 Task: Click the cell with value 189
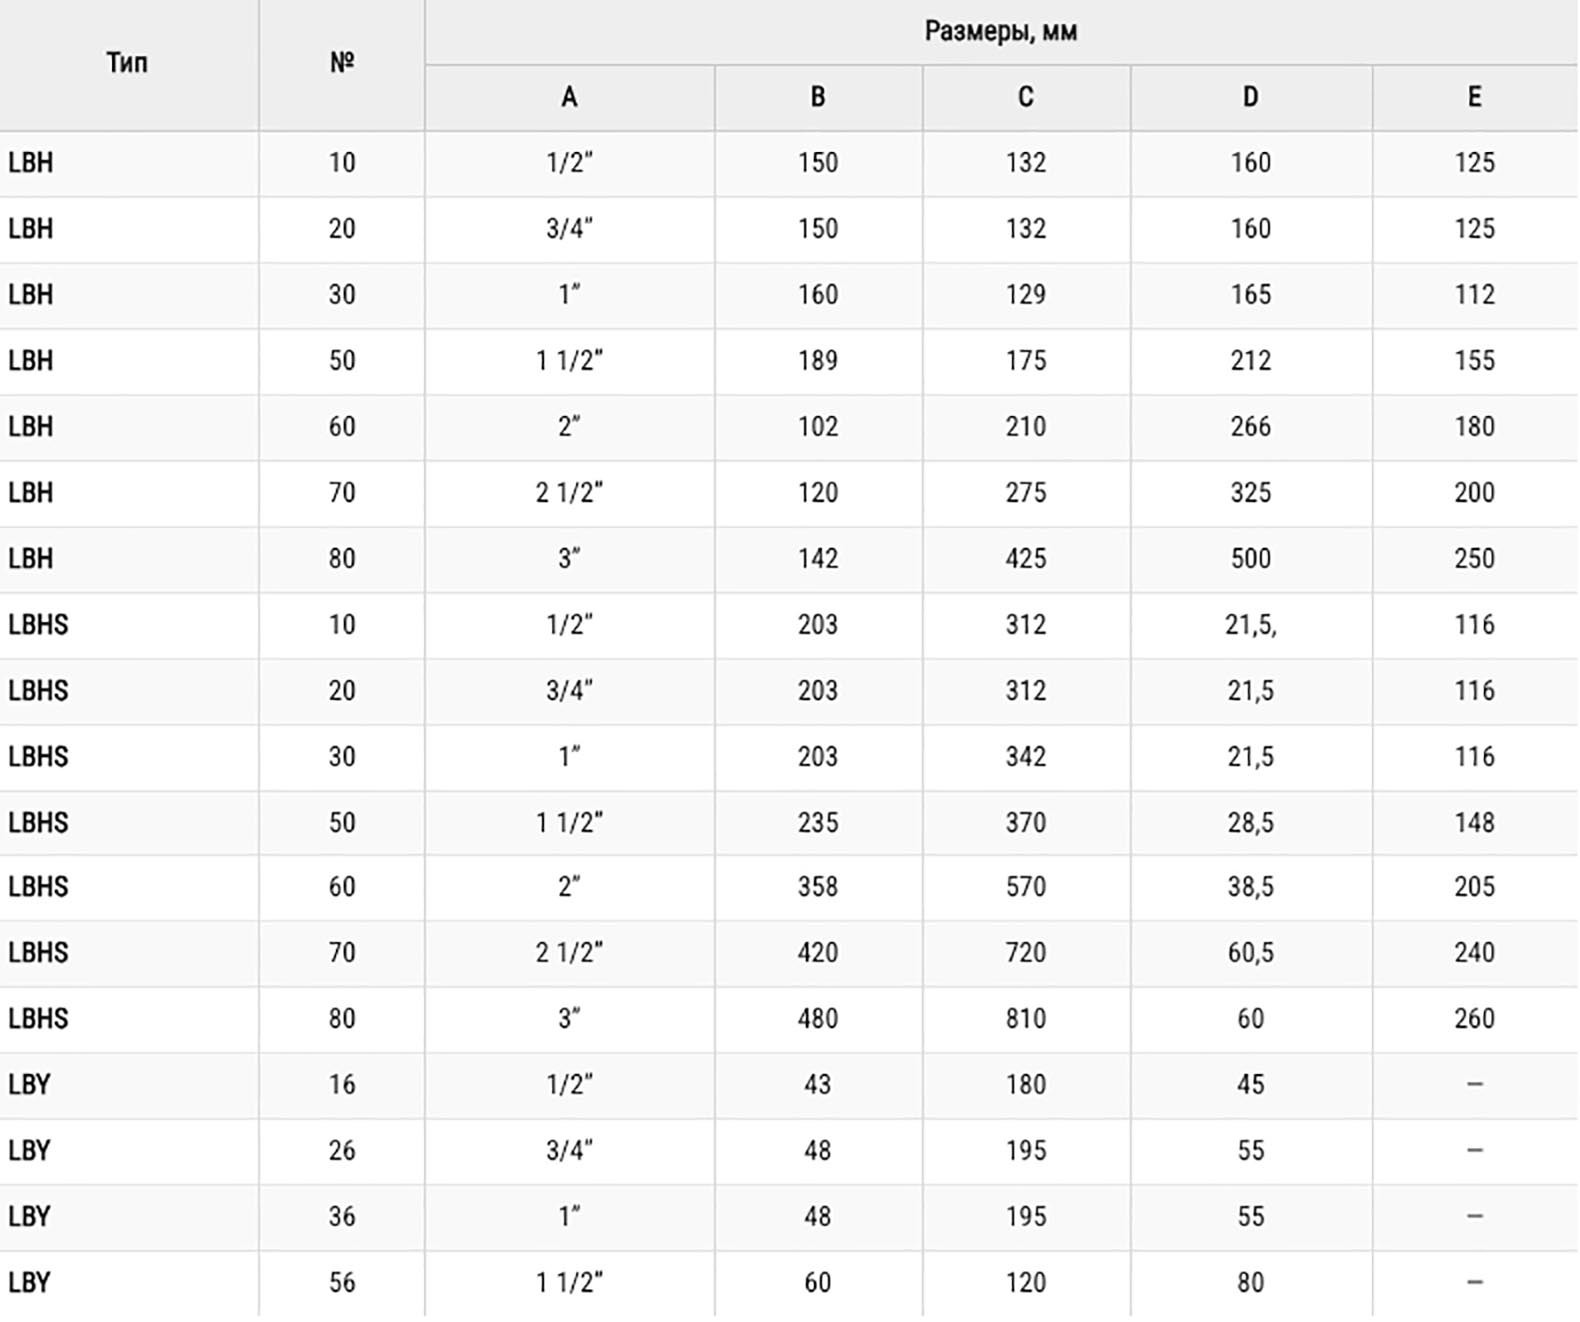tap(818, 360)
